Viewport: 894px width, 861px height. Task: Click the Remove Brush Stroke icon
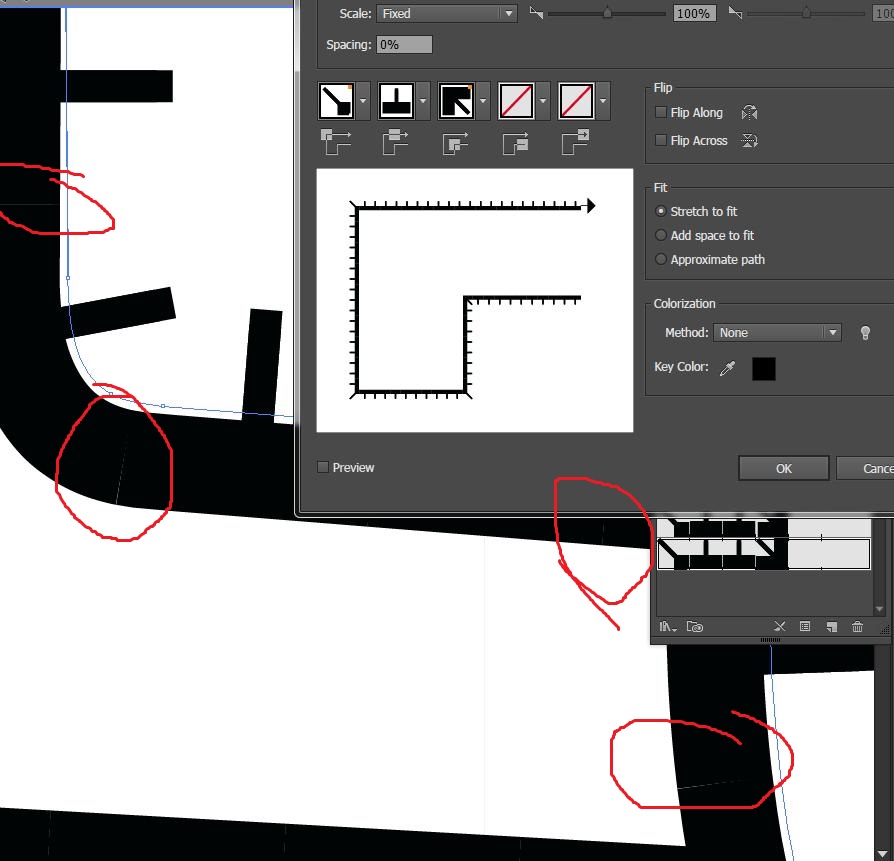click(x=779, y=627)
